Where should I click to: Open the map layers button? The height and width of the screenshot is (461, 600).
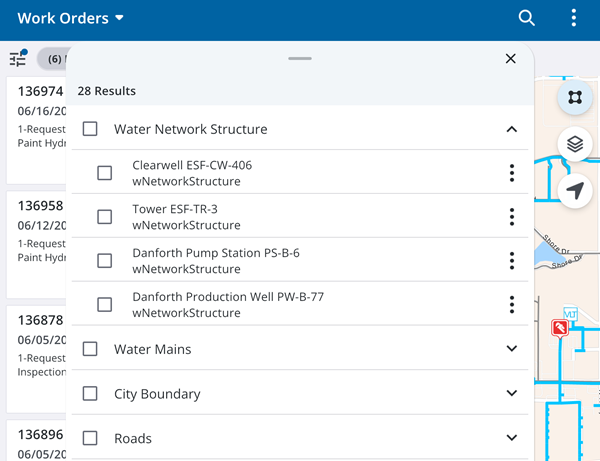pos(575,144)
